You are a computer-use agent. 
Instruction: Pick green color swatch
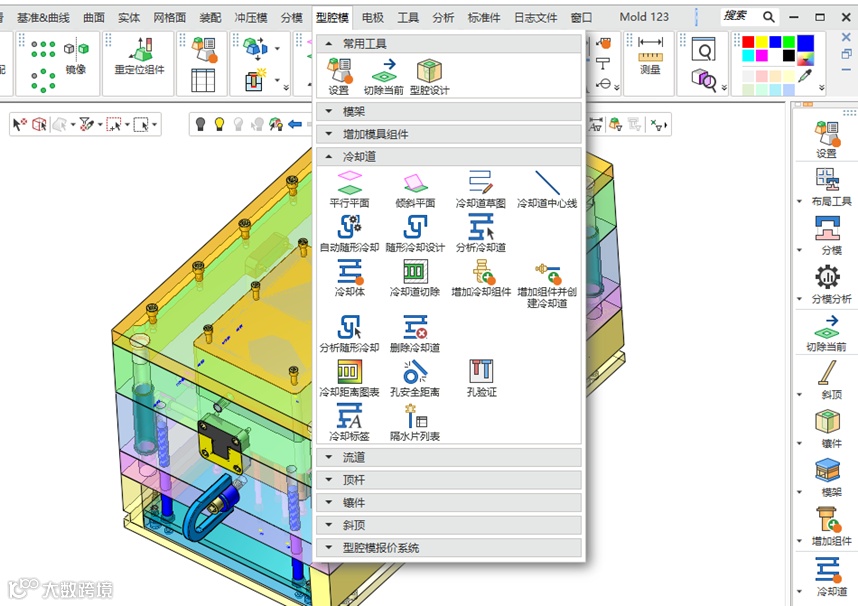pyautogui.click(x=789, y=42)
